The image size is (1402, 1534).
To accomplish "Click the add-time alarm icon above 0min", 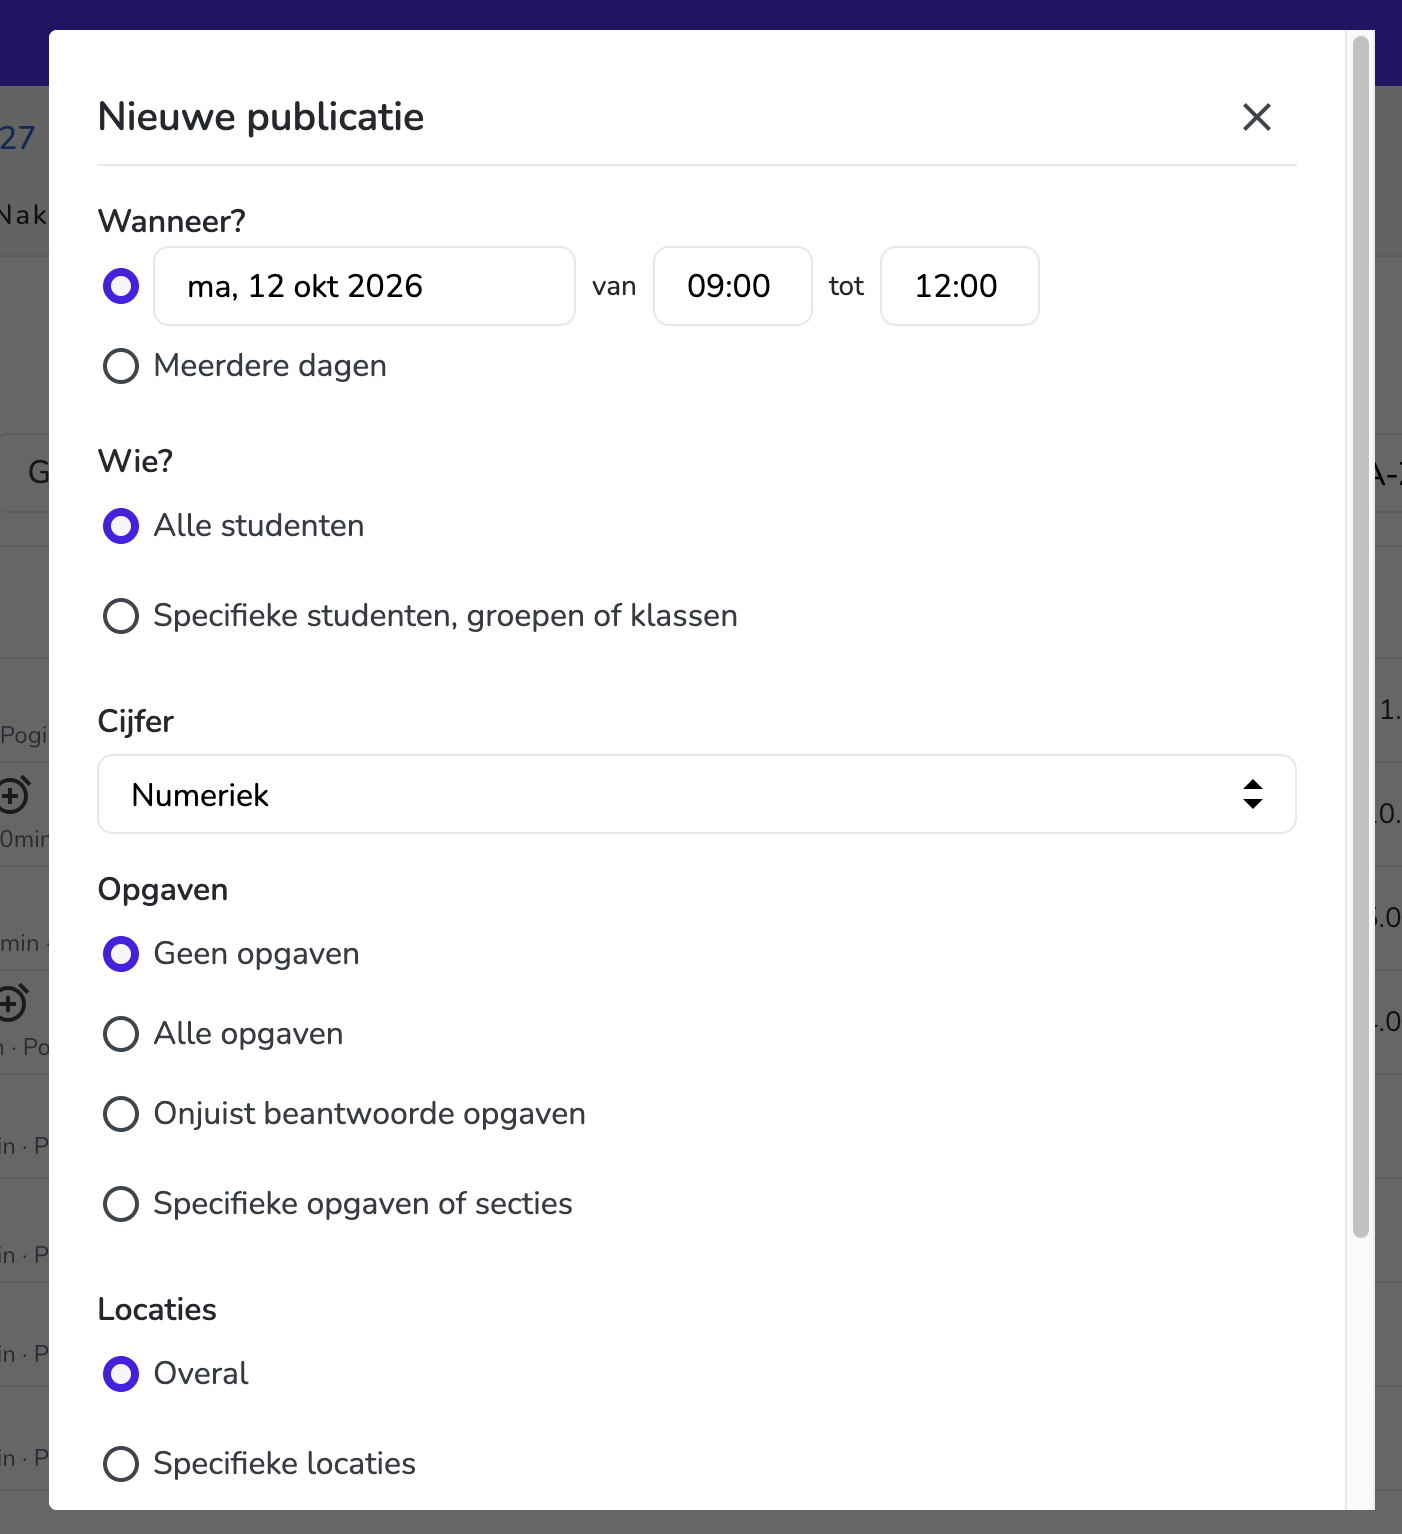I will click(14, 795).
